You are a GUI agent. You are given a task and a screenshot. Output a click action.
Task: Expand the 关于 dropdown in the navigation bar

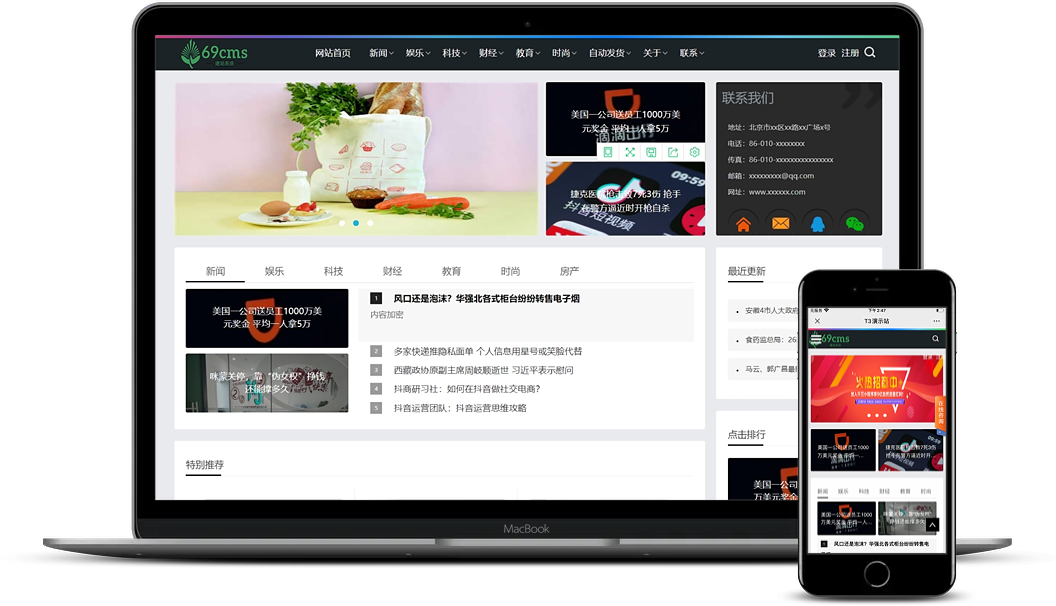coord(655,53)
